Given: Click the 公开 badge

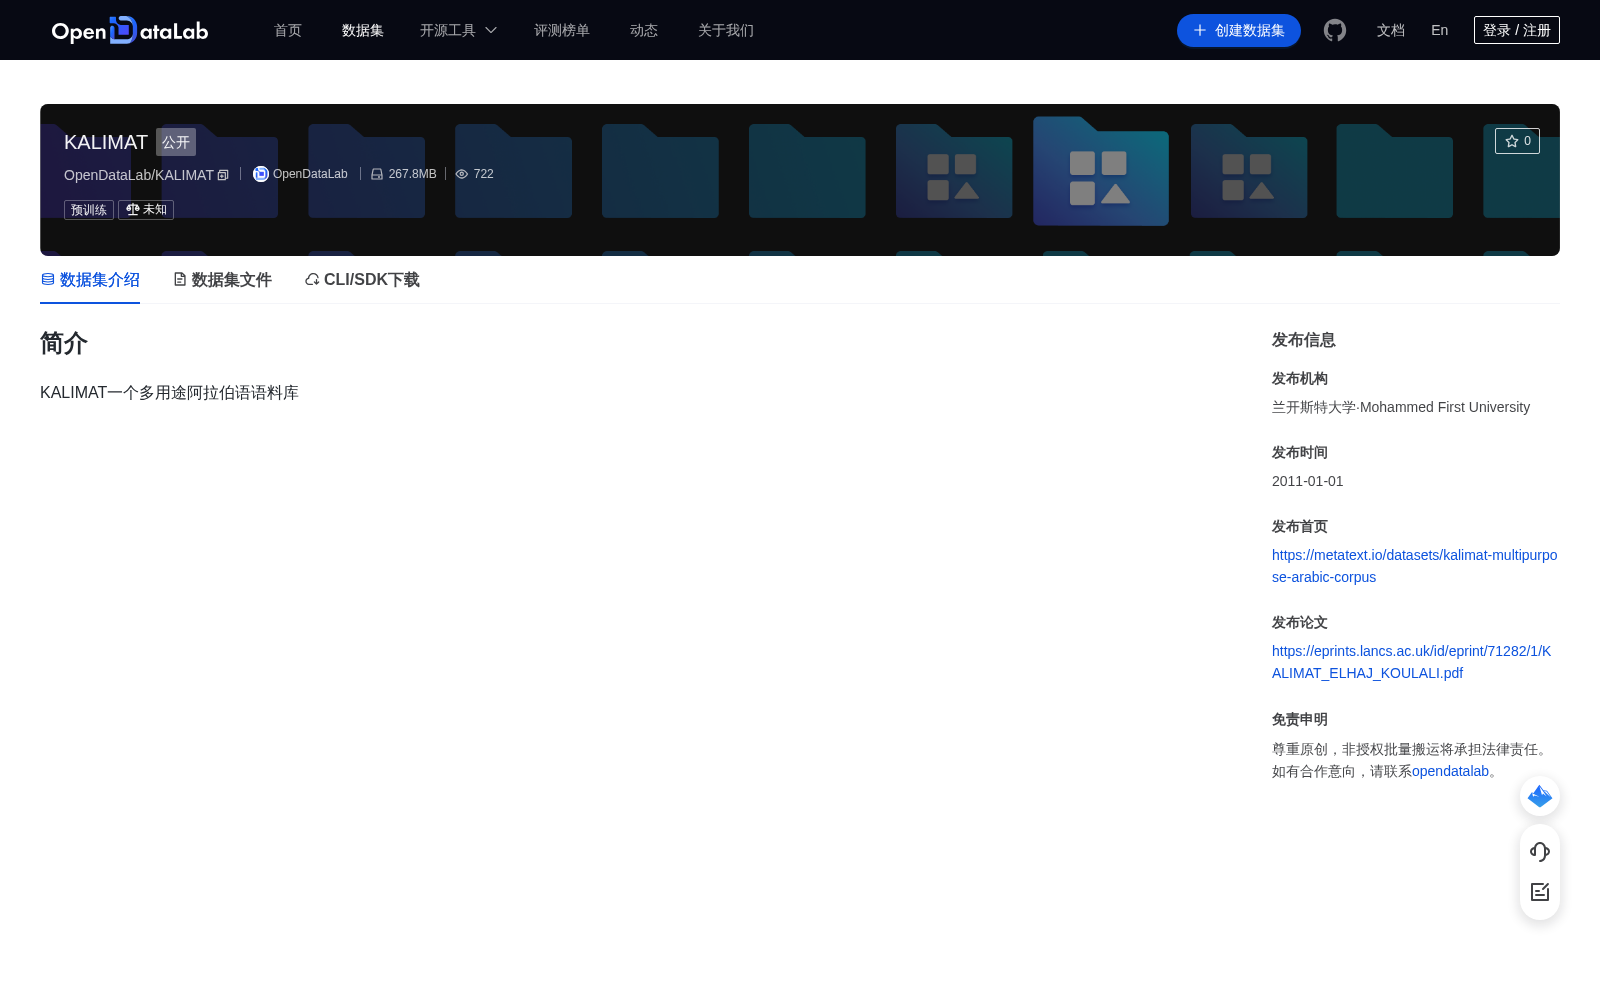Looking at the screenshot, I should [x=176, y=142].
